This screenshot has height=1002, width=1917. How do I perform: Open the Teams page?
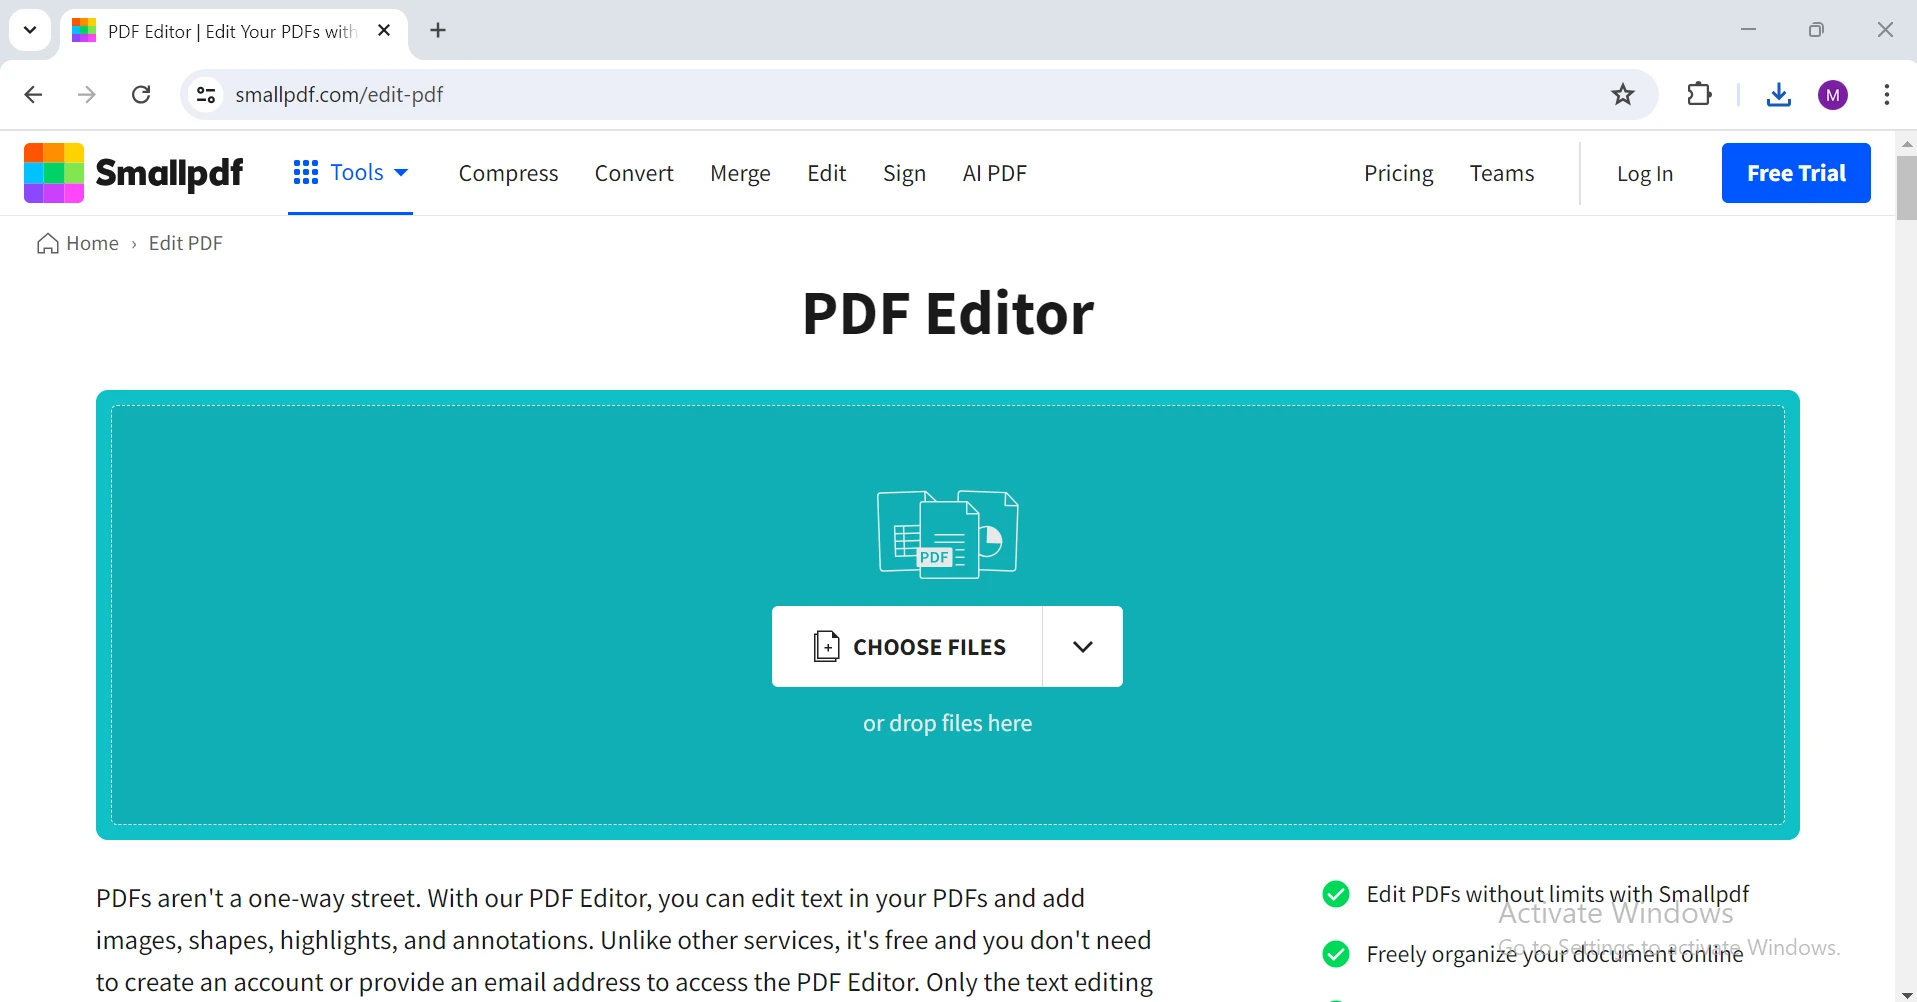pyautogui.click(x=1502, y=173)
